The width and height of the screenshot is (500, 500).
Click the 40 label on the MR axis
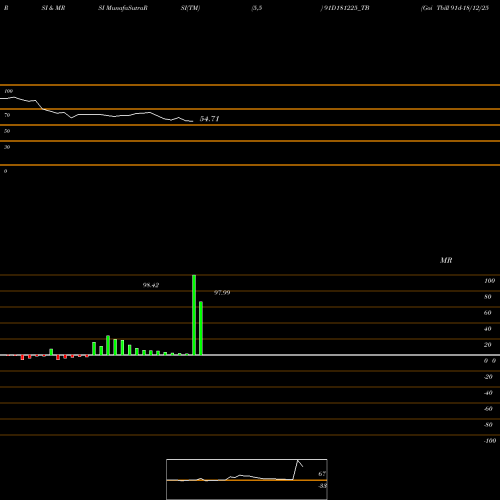(488, 329)
